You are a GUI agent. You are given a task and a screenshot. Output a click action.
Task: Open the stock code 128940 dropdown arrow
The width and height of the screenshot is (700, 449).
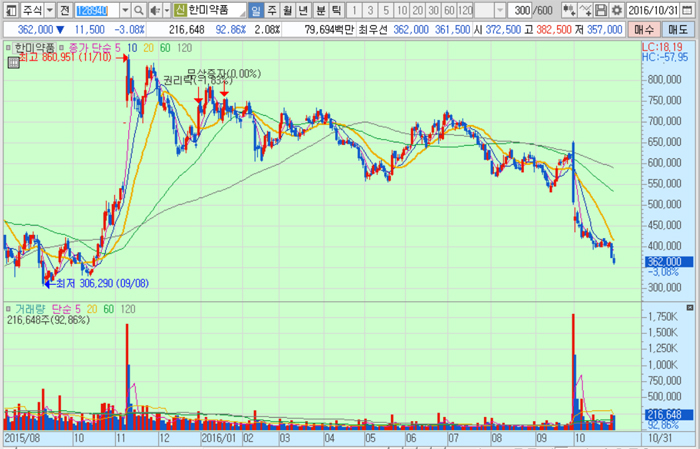click(125, 9)
